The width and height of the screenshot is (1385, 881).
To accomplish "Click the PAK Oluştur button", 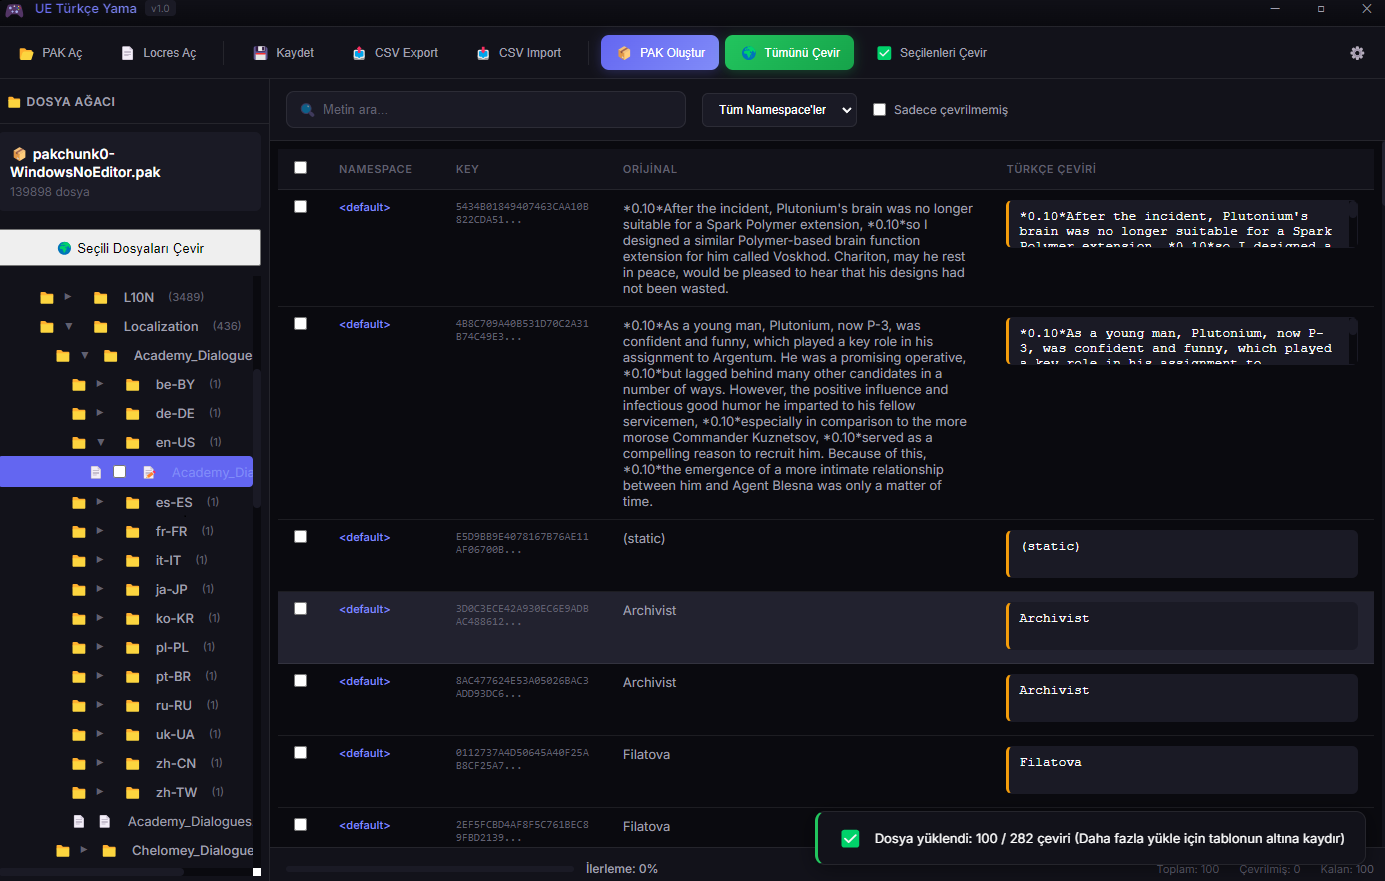I will click(660, 53).
